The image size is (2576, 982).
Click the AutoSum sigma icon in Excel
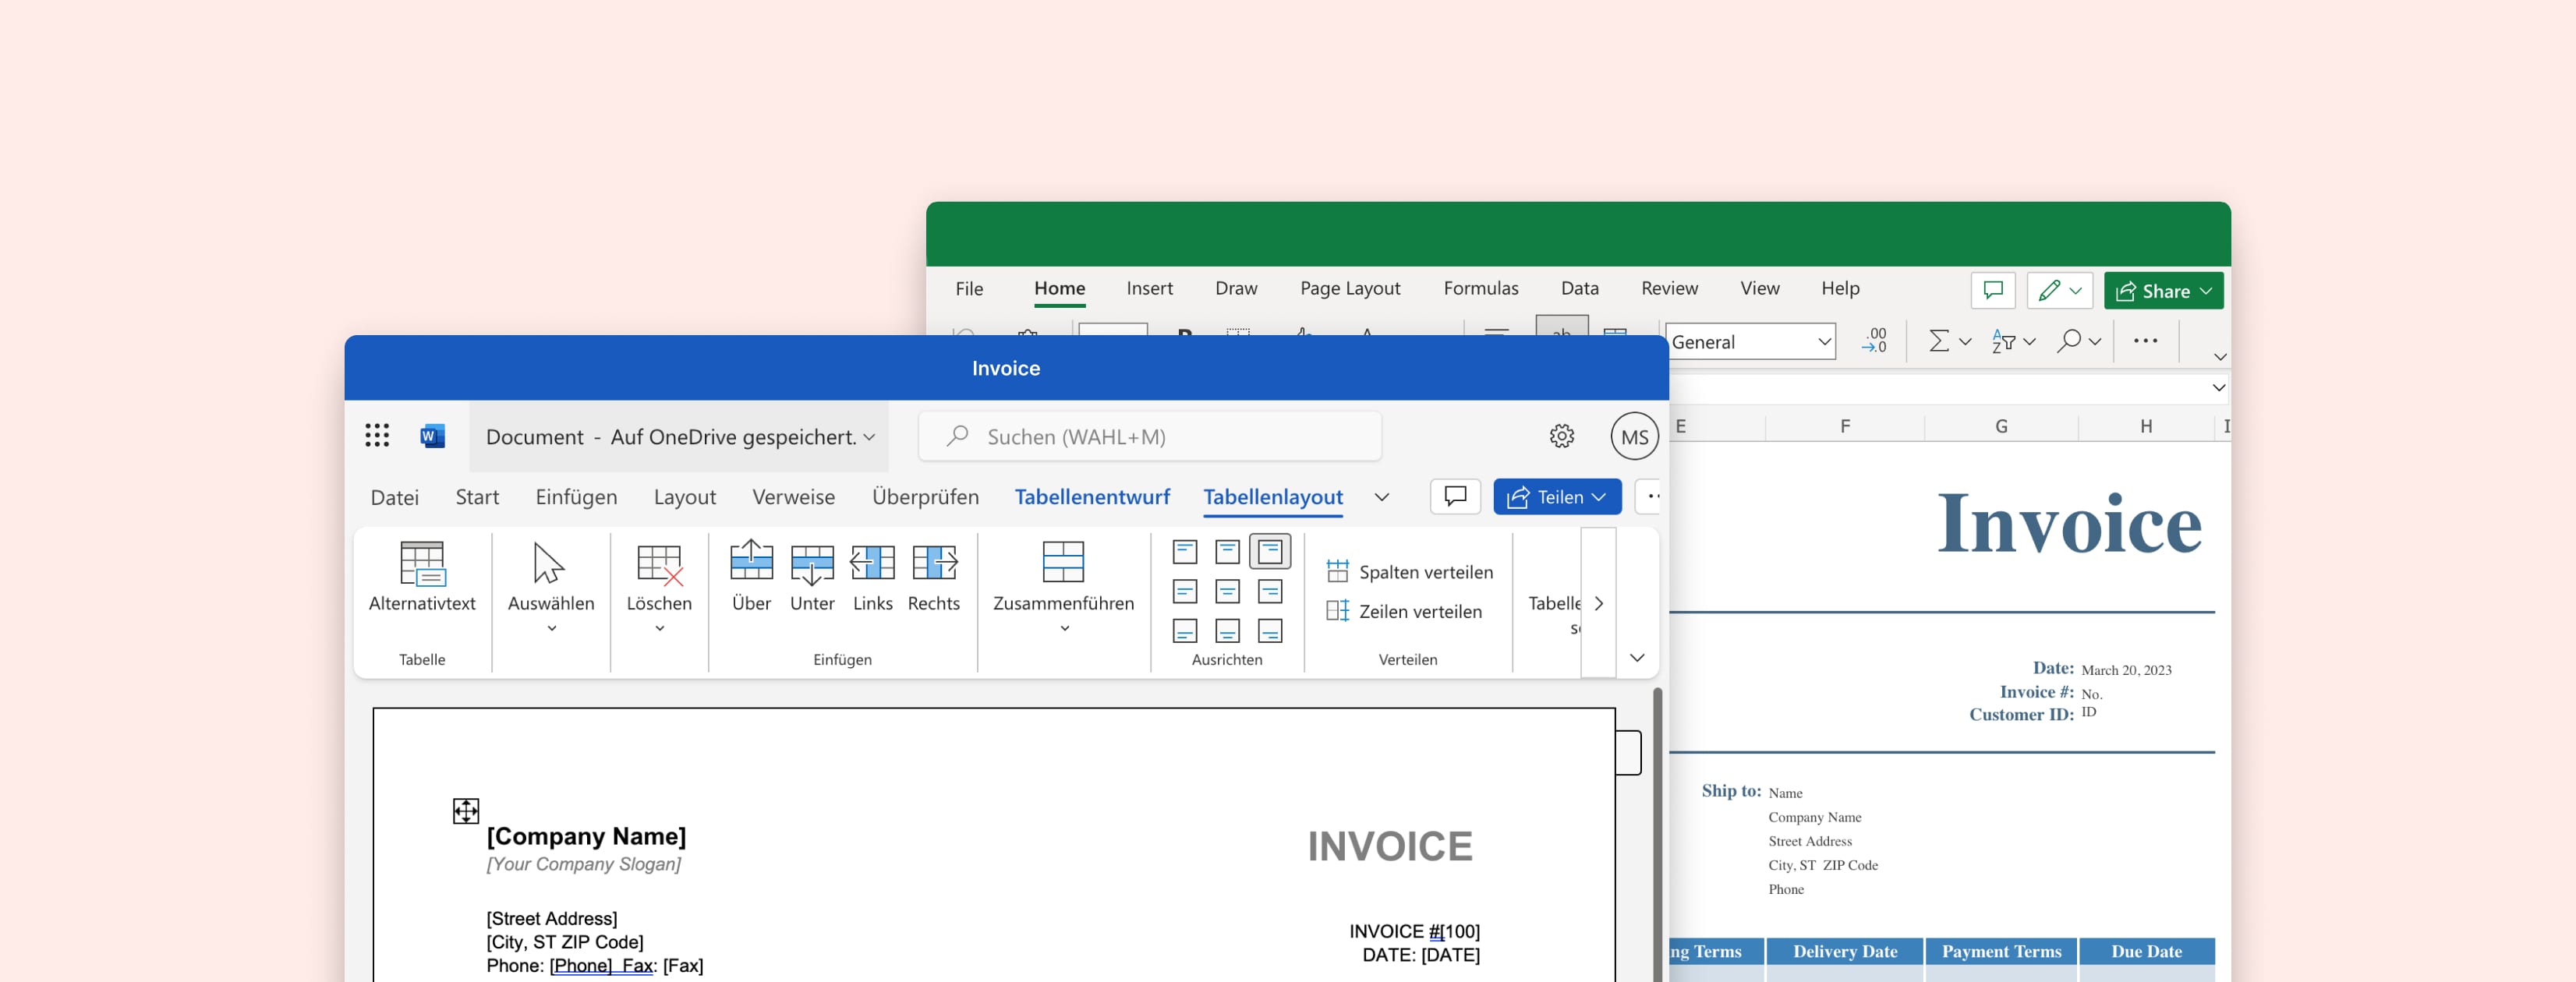pyautogui.click(x=1940, y=341)
